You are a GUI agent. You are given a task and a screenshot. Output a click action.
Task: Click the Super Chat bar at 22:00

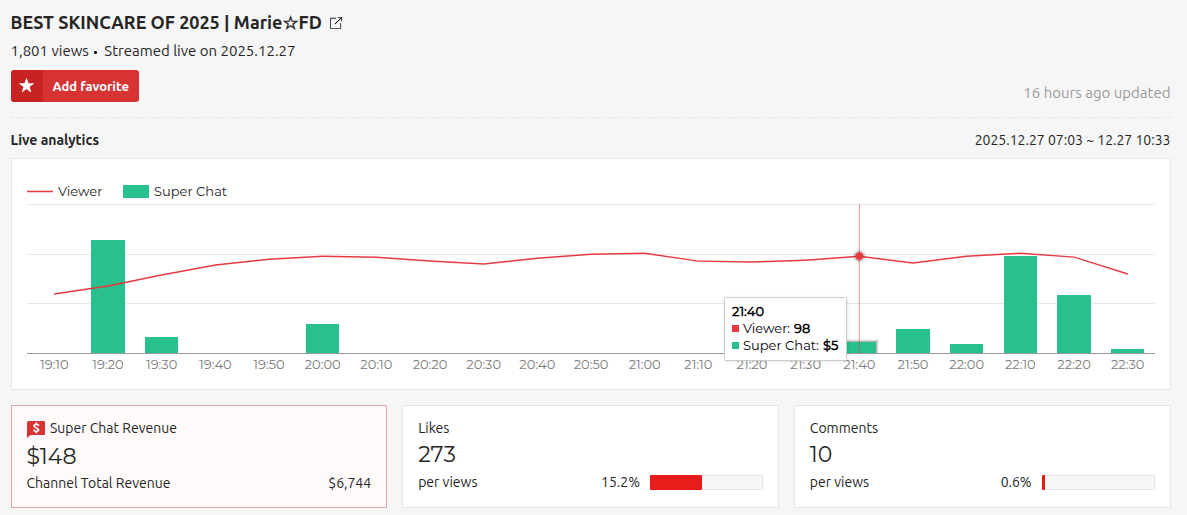tap(966, 348)
